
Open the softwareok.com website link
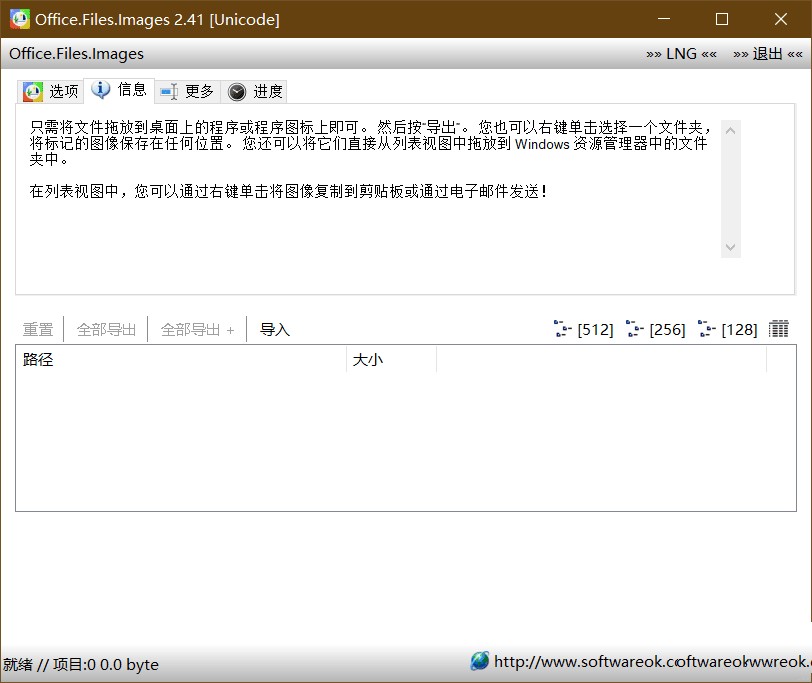click(x=652, y=661)
